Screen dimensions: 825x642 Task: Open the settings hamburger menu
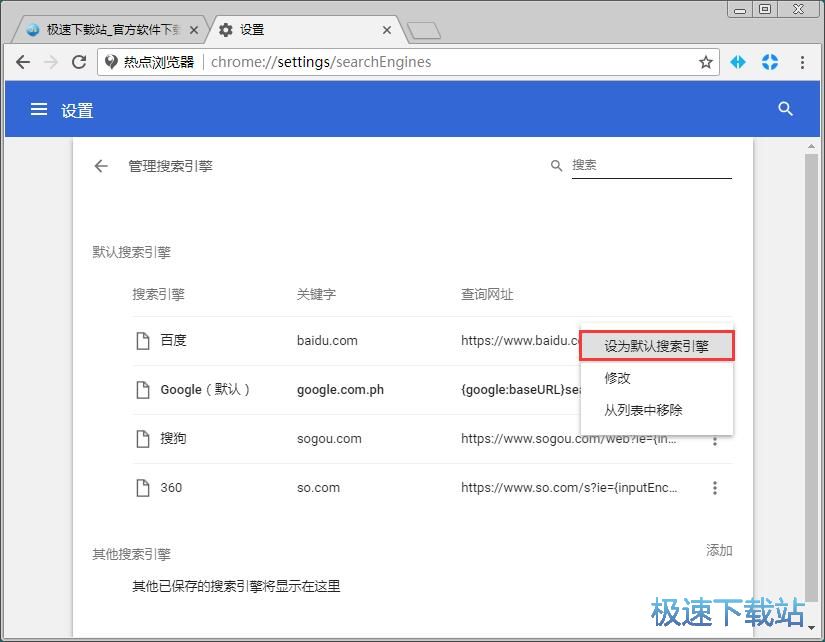pos(38,109)
